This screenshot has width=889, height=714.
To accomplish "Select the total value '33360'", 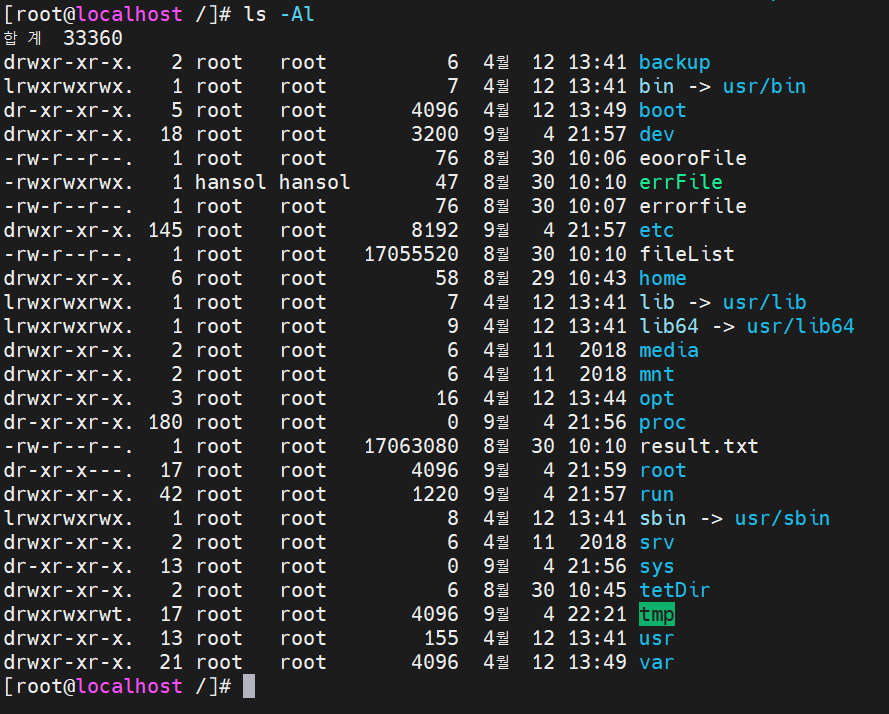I will click(92, 38).
